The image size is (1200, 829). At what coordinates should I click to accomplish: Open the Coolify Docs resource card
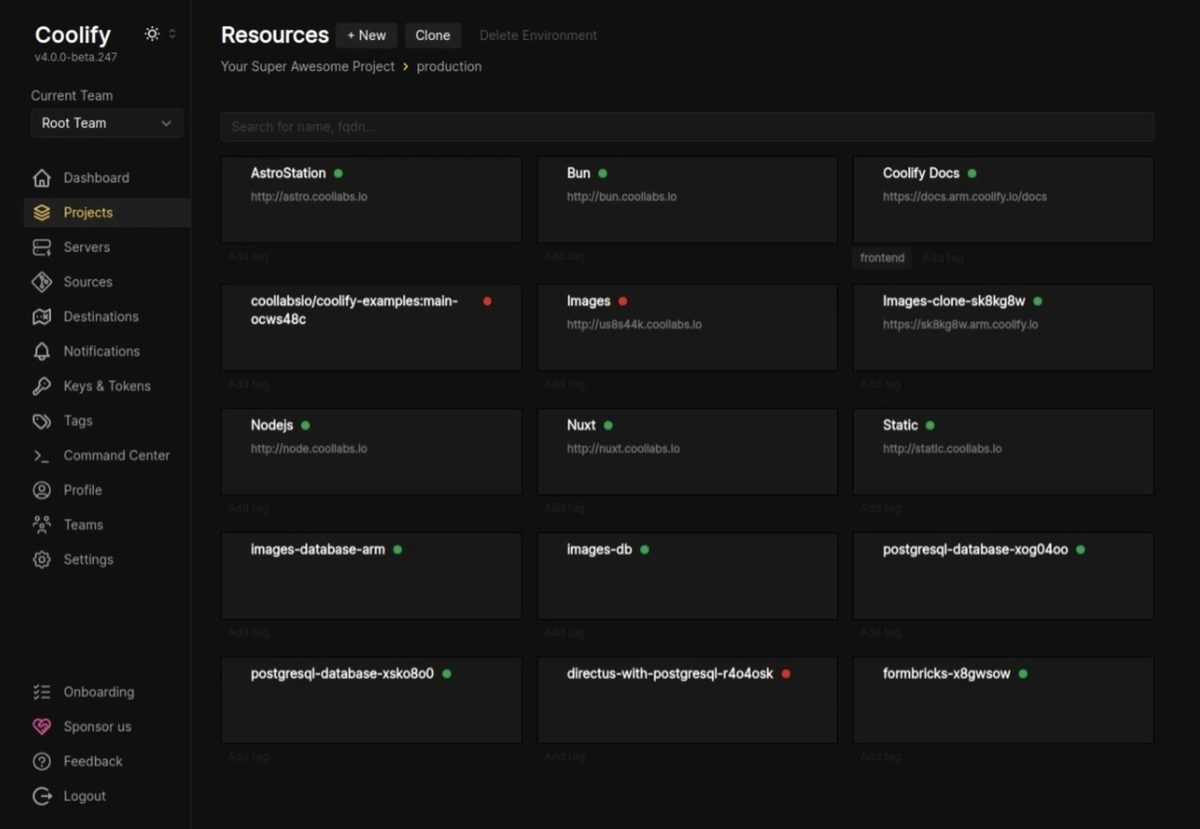(1003, 200)
